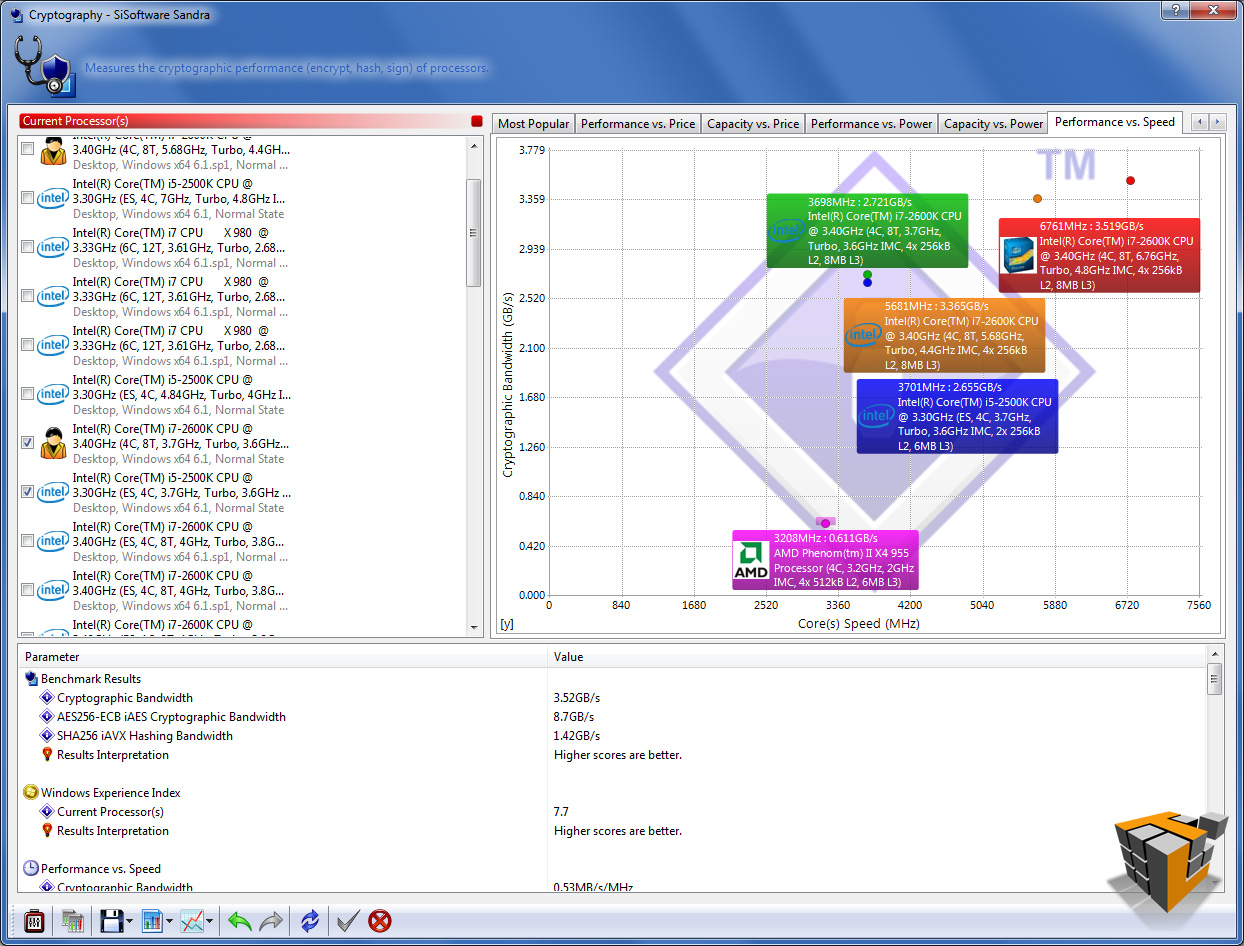The height and width of the screenshot is (946, 1244).
Task: Click user avatar icon on i7-2600K 3.7GHz row
Action: coord(53,443)
